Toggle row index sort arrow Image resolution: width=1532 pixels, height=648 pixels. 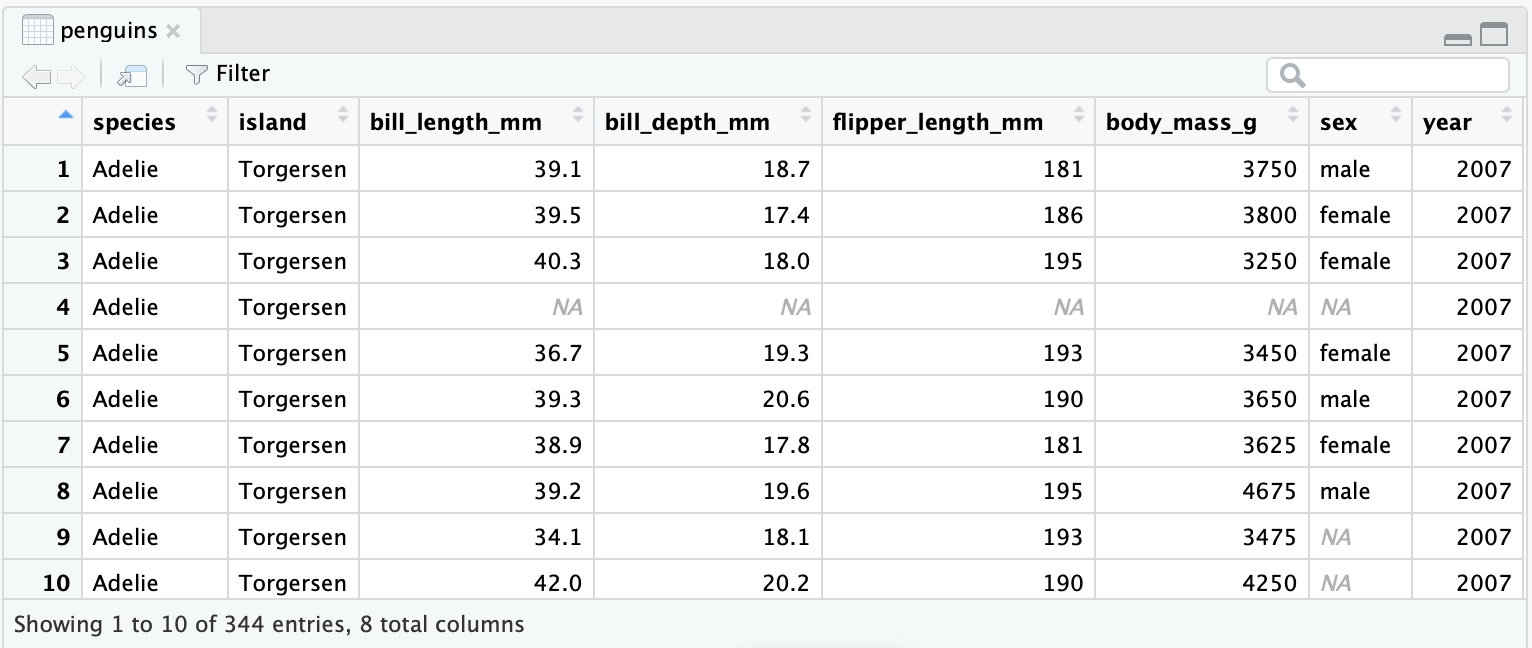coord(66,115)
